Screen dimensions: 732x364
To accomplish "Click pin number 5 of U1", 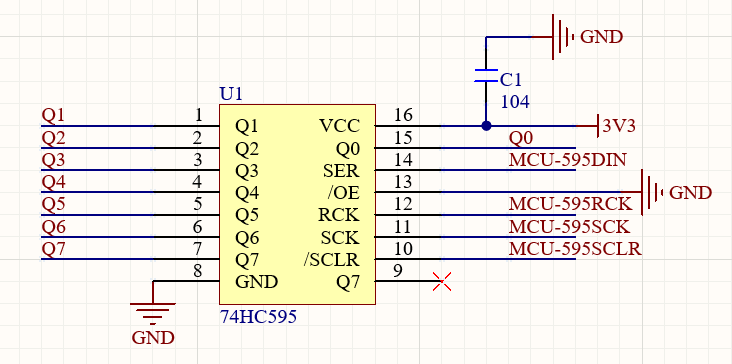I will pyautogui.click(x=197, y=204).
